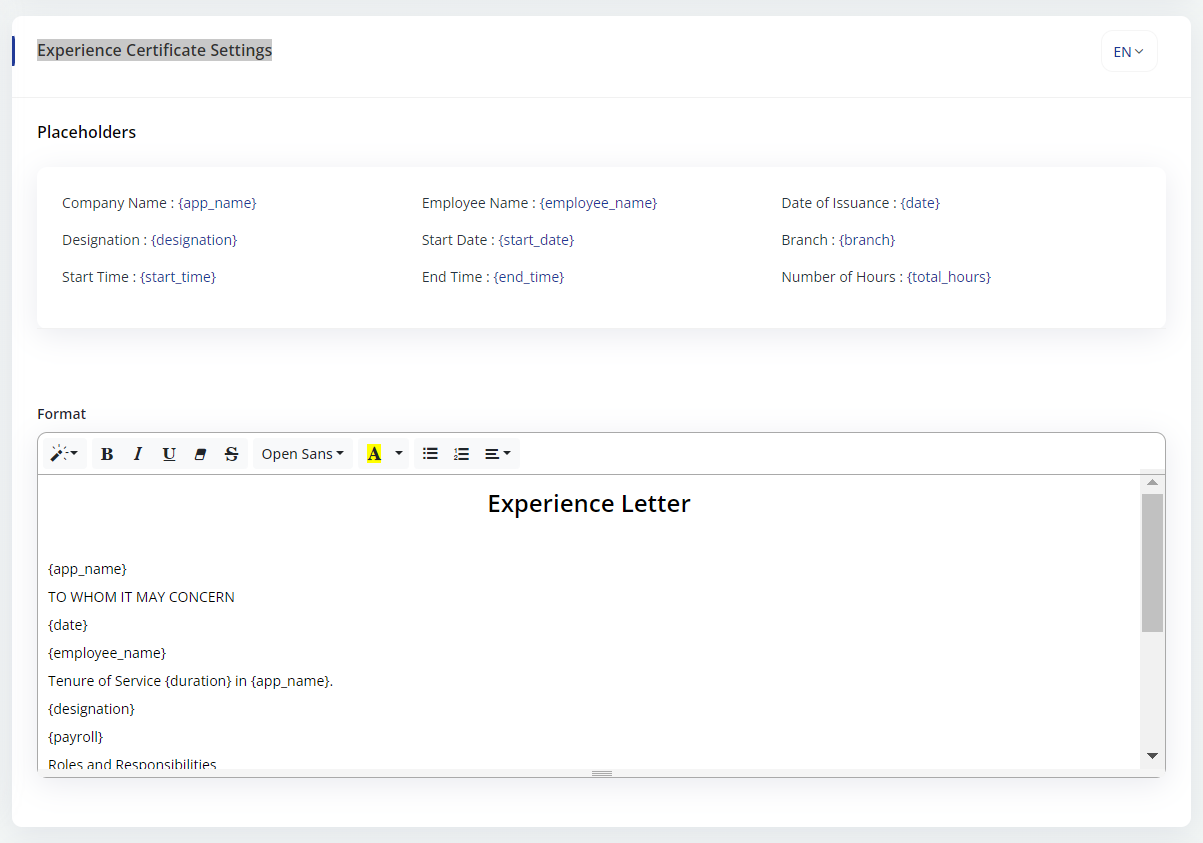Toggle bold formatting in the editor
The height and width of the screenshot is (843, 1203).
107,454
